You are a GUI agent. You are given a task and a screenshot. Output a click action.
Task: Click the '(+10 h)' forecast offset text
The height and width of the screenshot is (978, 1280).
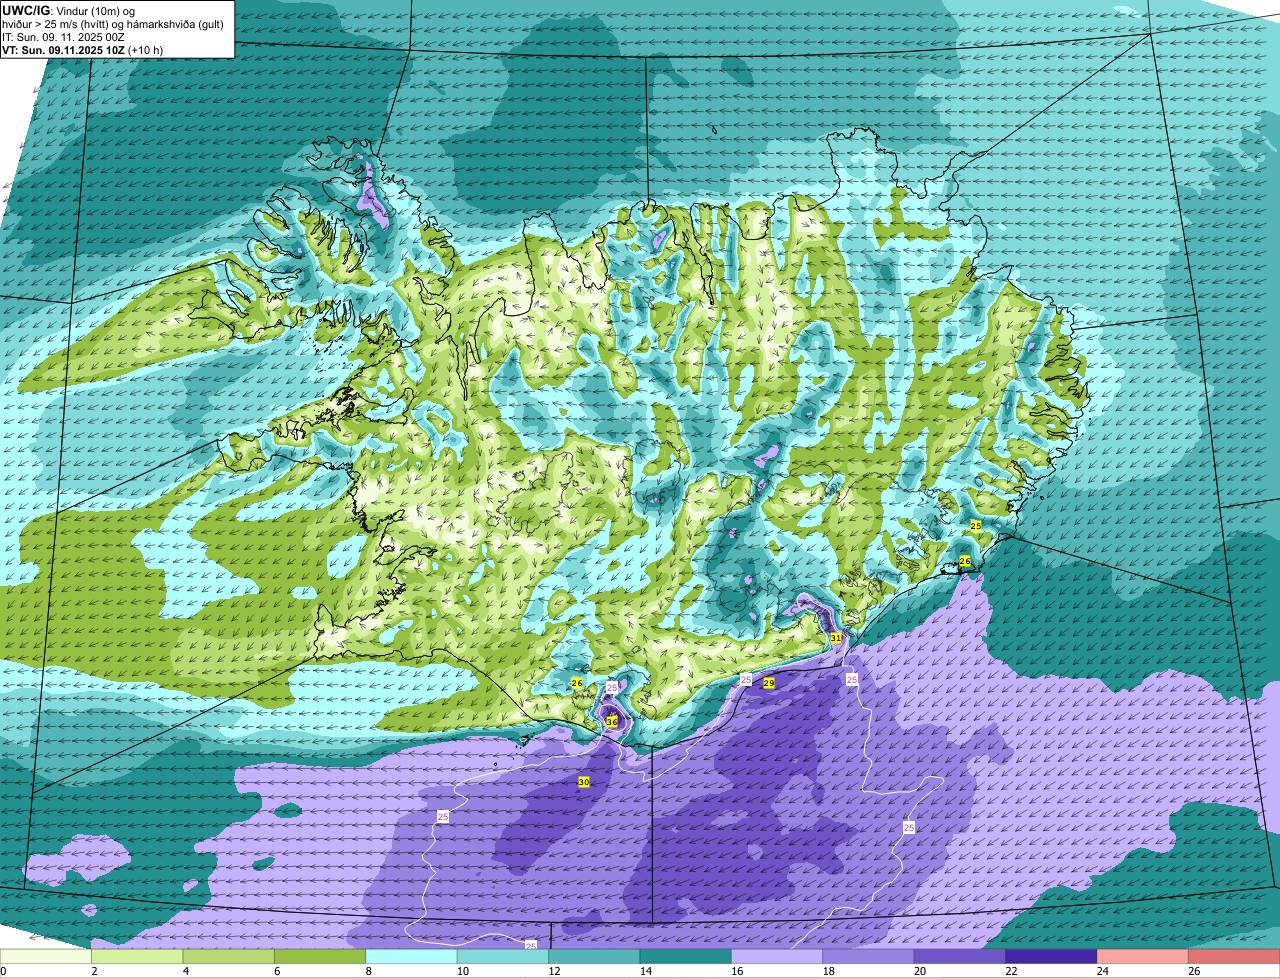pyautogui.click(x=145, y=50)
